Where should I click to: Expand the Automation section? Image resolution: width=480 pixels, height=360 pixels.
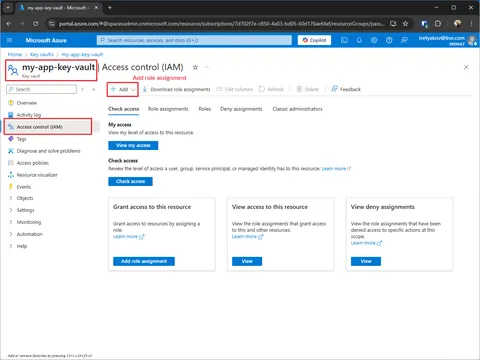click(30, 234)
